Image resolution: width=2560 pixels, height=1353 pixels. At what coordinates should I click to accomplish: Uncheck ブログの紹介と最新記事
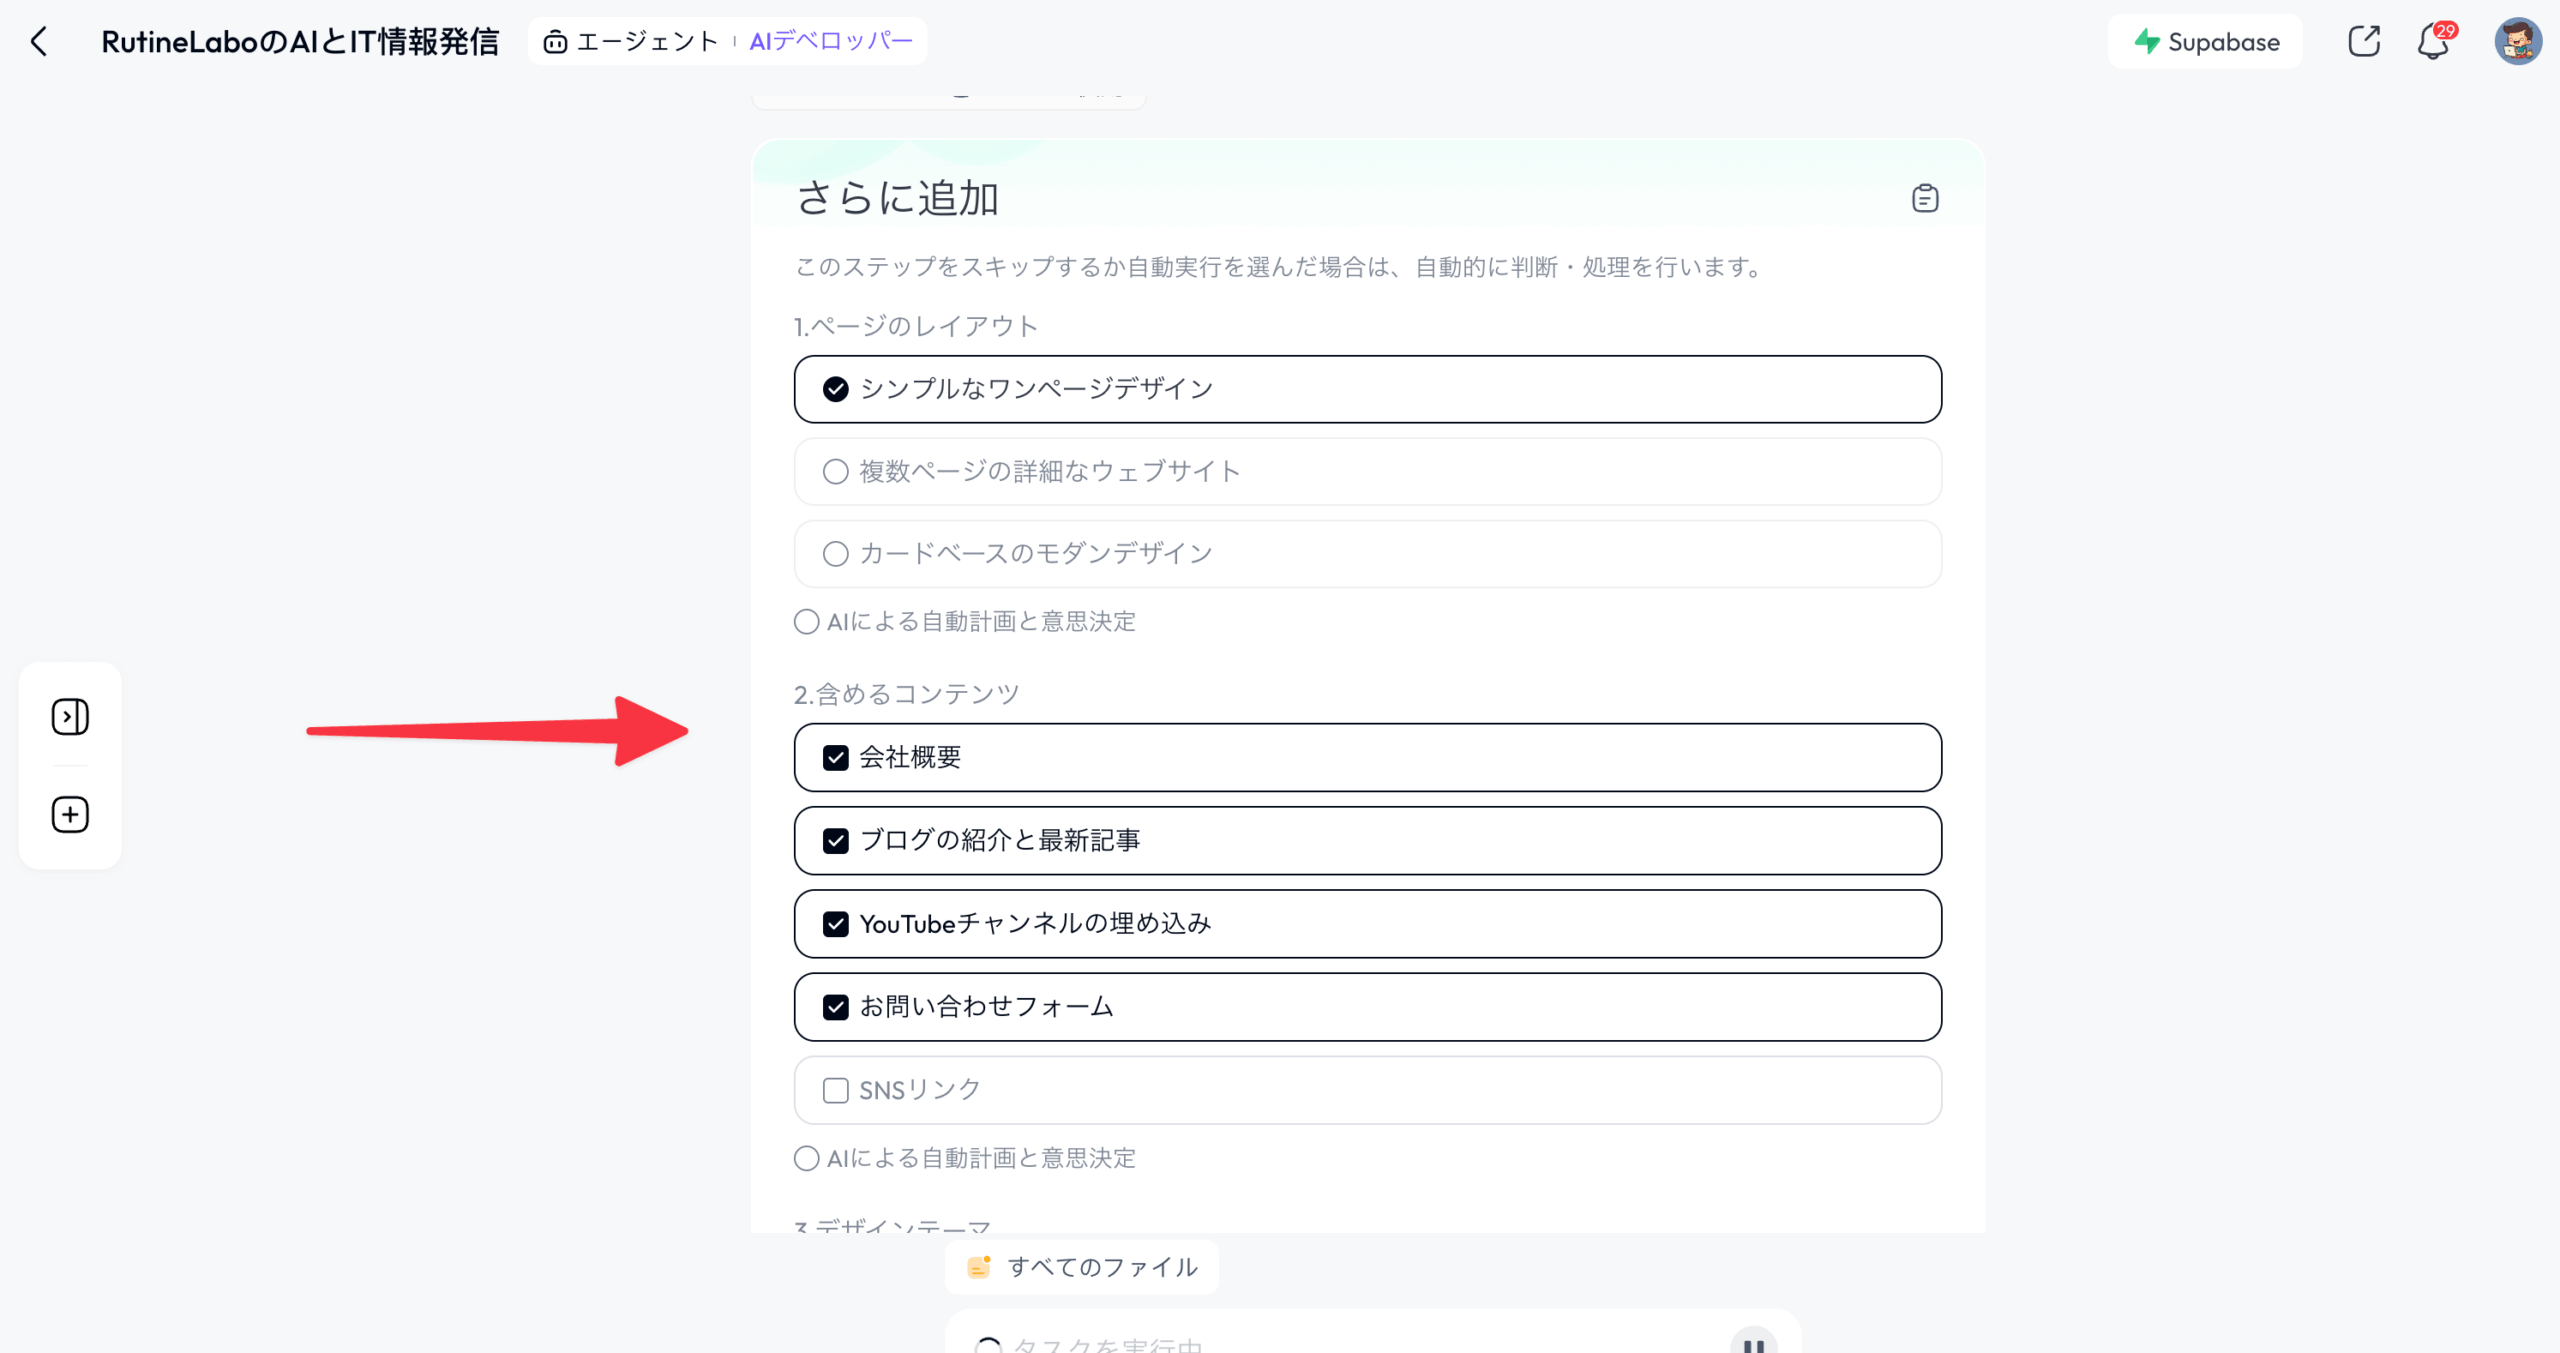[836, 841]
